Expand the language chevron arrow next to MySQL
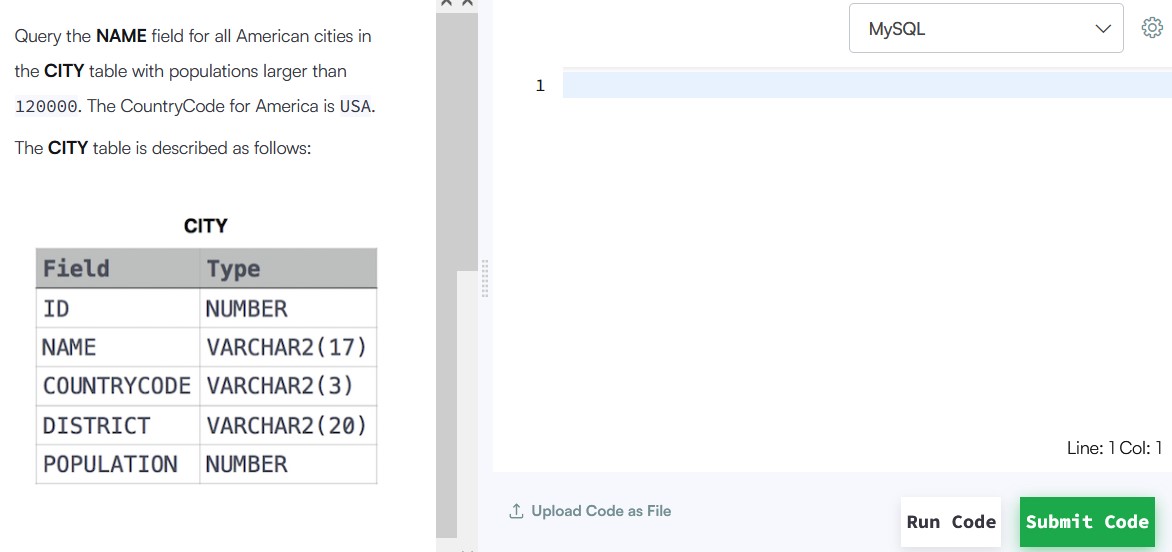The image size is (1172, 552). [1102, 29]
